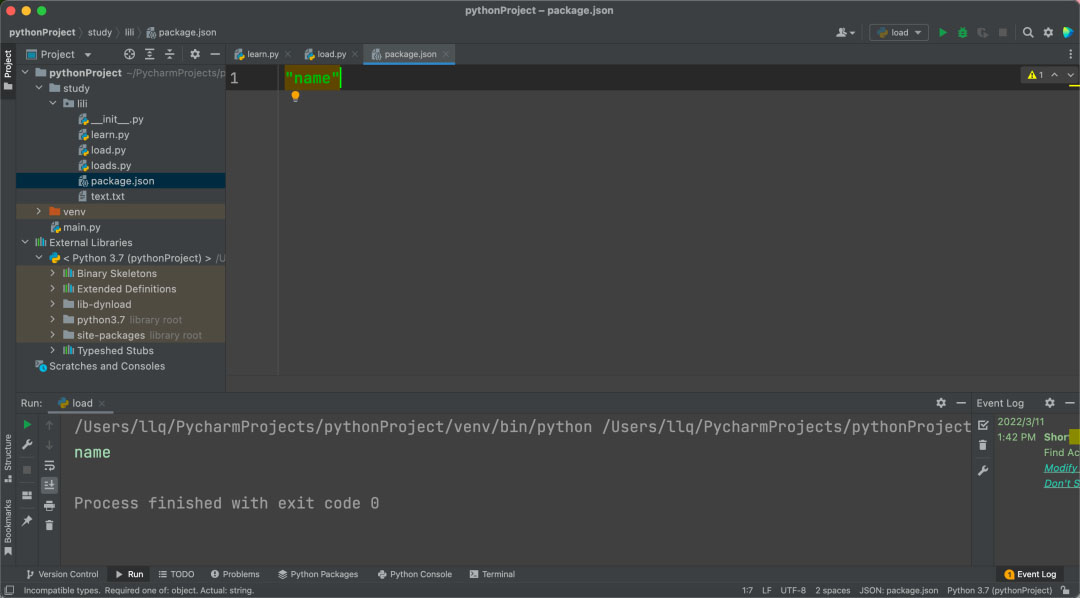Toggle soft-wrap in Run console

[x=50, y=466]
